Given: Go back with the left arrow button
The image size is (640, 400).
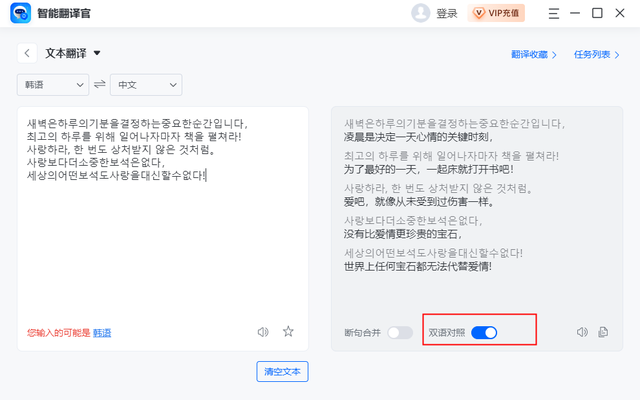Looking at the screenshot, I should pos(27,53).
